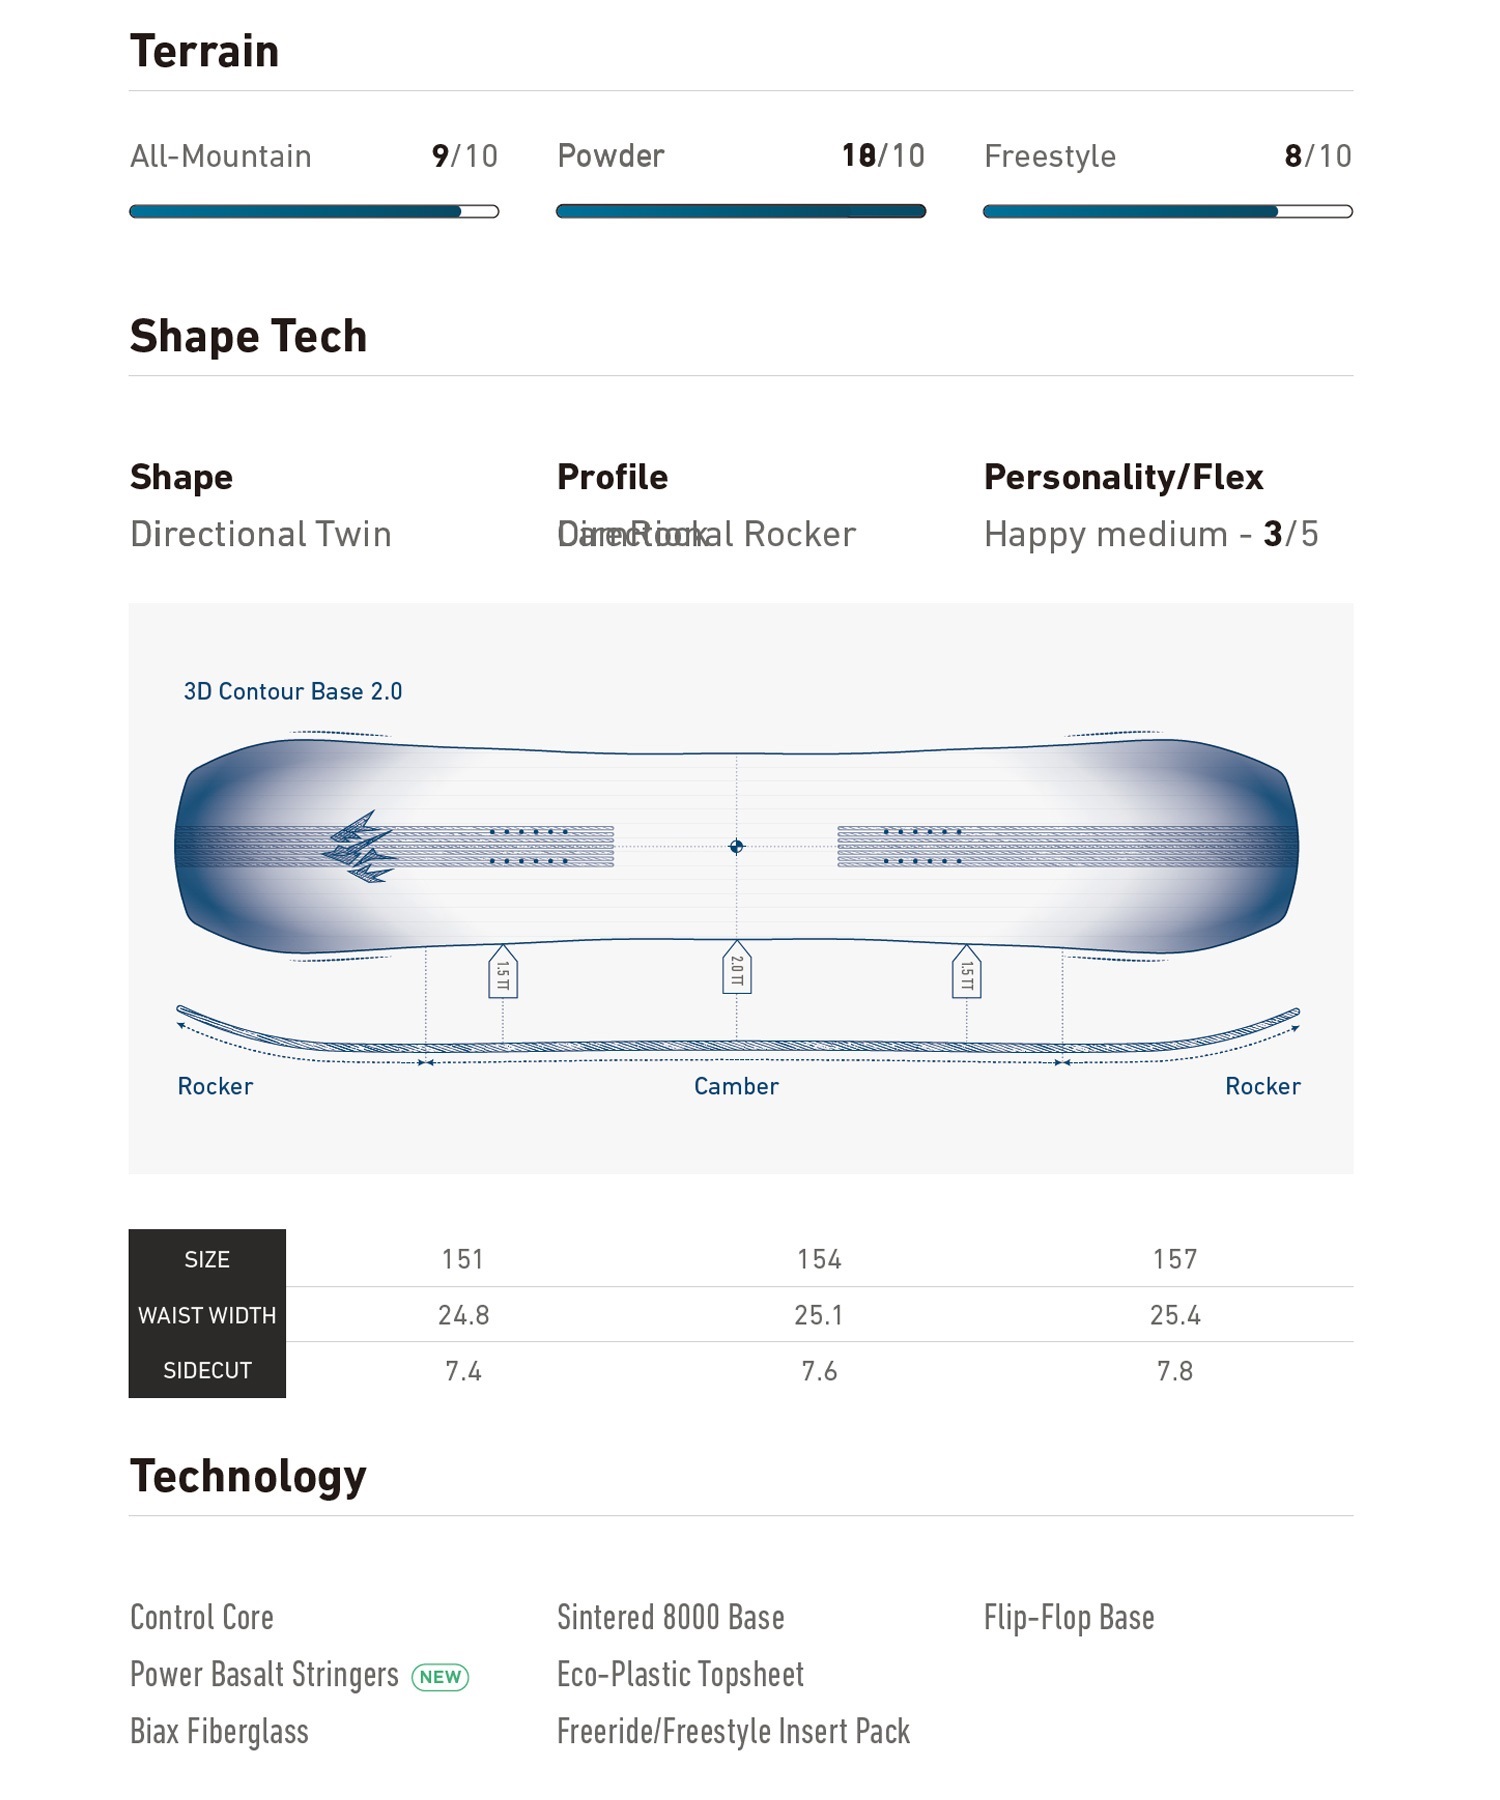
Task: Open the Biax Fiberglass link
Action: (219, 1731)
